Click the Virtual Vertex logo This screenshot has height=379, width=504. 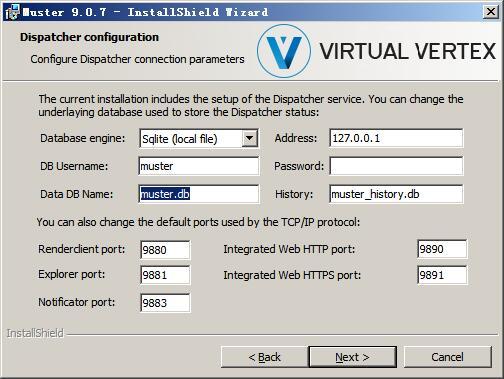click(284, 51)
